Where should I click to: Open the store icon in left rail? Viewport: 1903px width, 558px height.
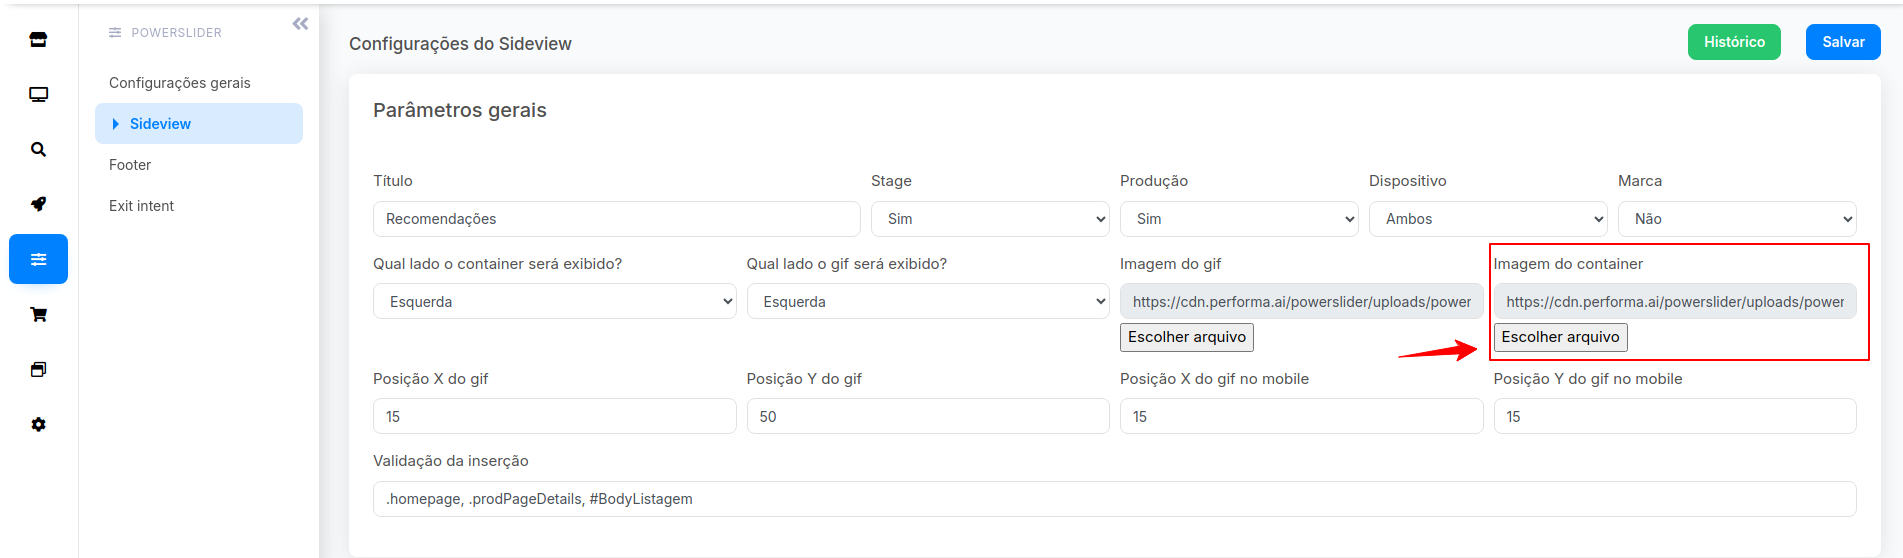point(38,40)
